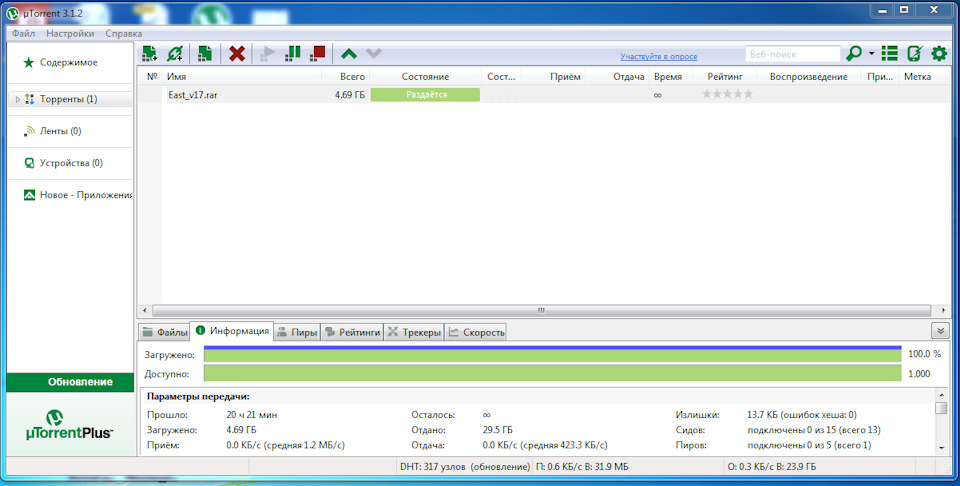The image size is (960, 486).
Task: Open the survey link in toolbar
Action: 659,56
